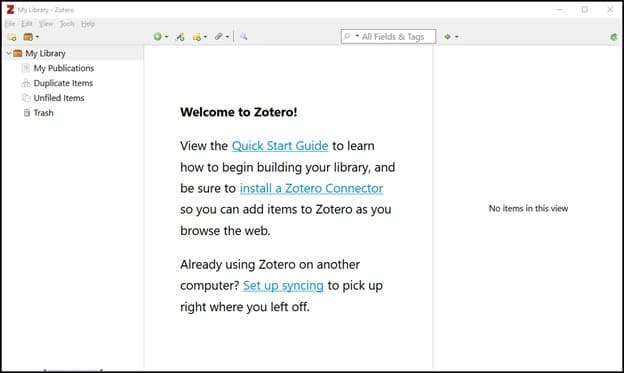Open Advanced Search magnifier icon
This screenshot has height=373, width=624.
(244, 37)
